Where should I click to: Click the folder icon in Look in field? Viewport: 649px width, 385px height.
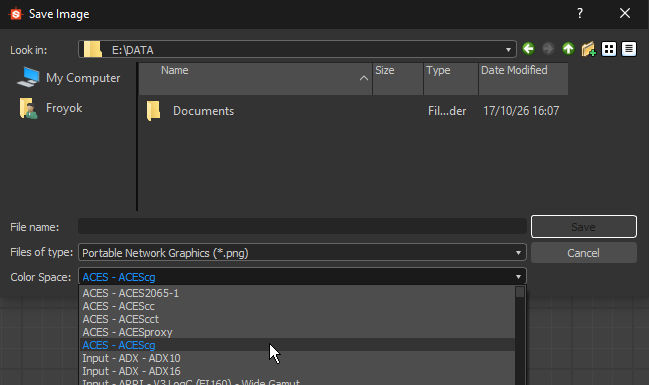click(93, 49)
